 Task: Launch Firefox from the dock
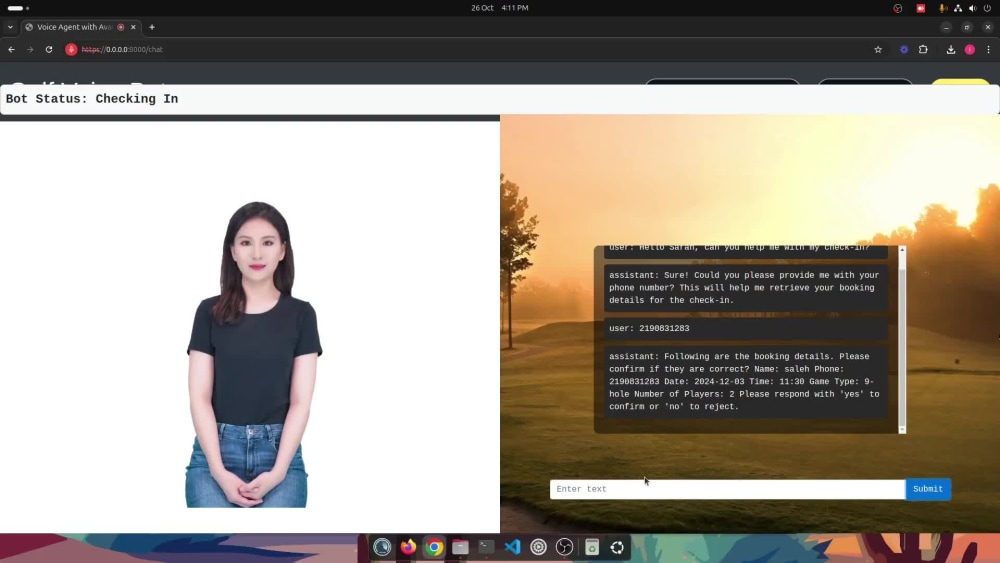click(408, 547)
